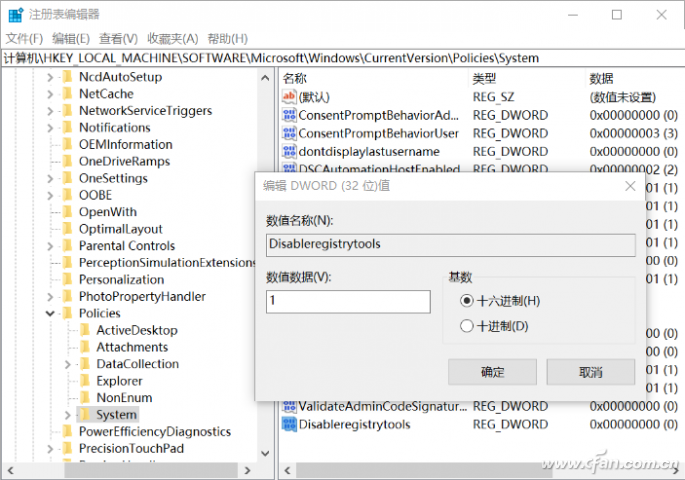Expand the DataCollection tree node

[x=67, y=364]
